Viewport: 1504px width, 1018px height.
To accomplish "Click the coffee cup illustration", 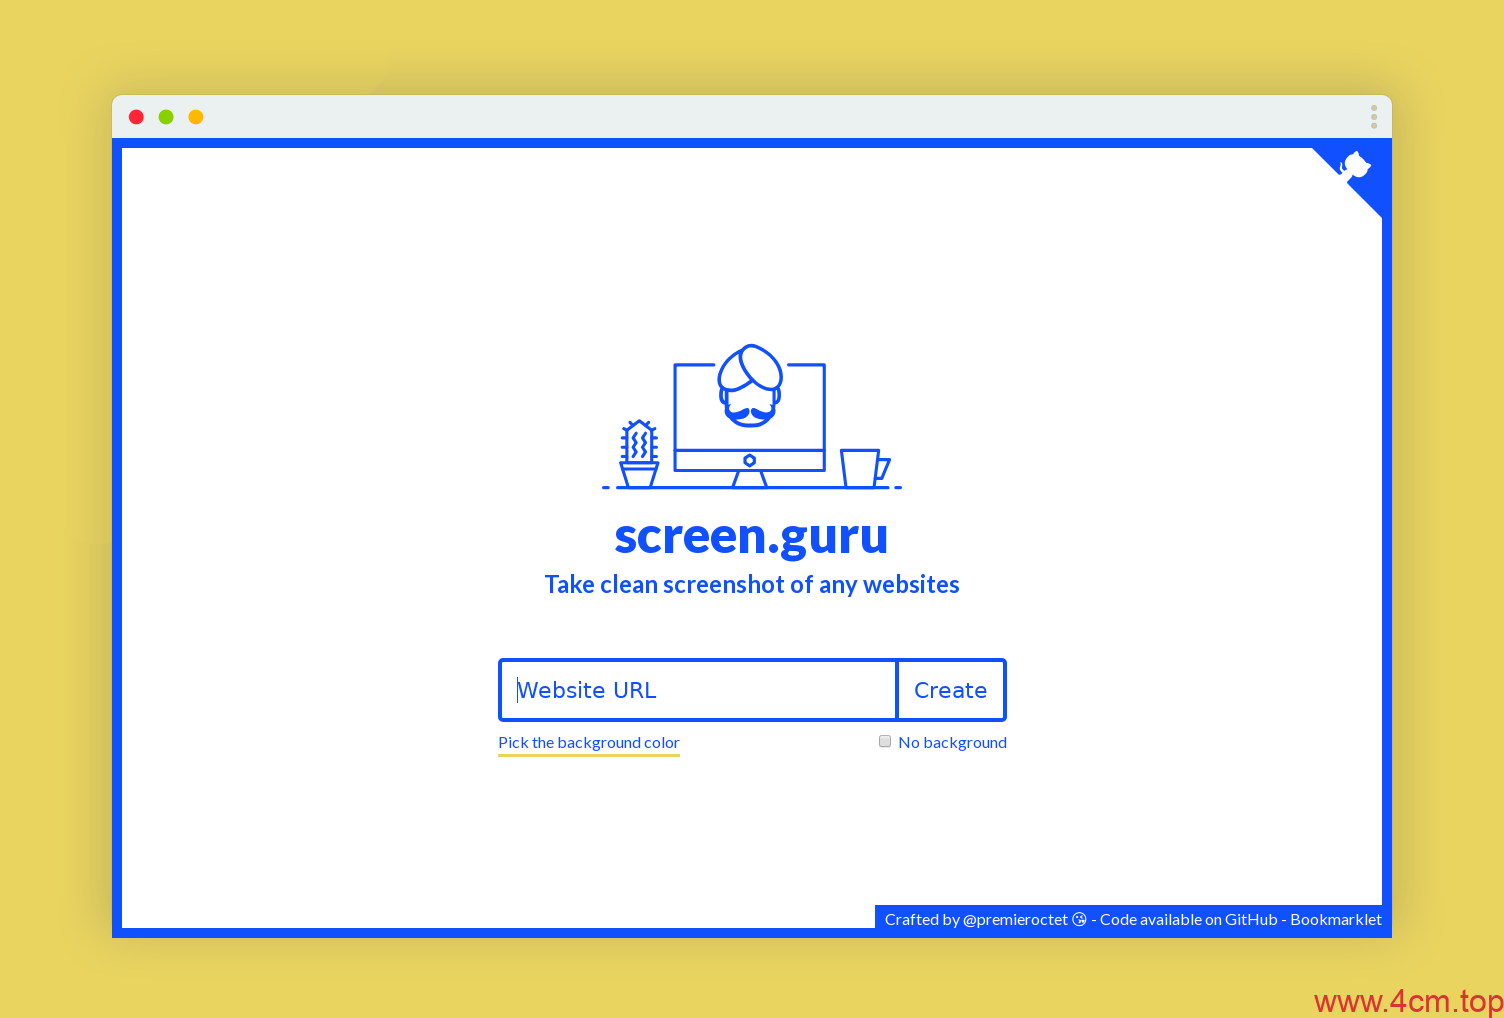I will (x=863, y=467).
